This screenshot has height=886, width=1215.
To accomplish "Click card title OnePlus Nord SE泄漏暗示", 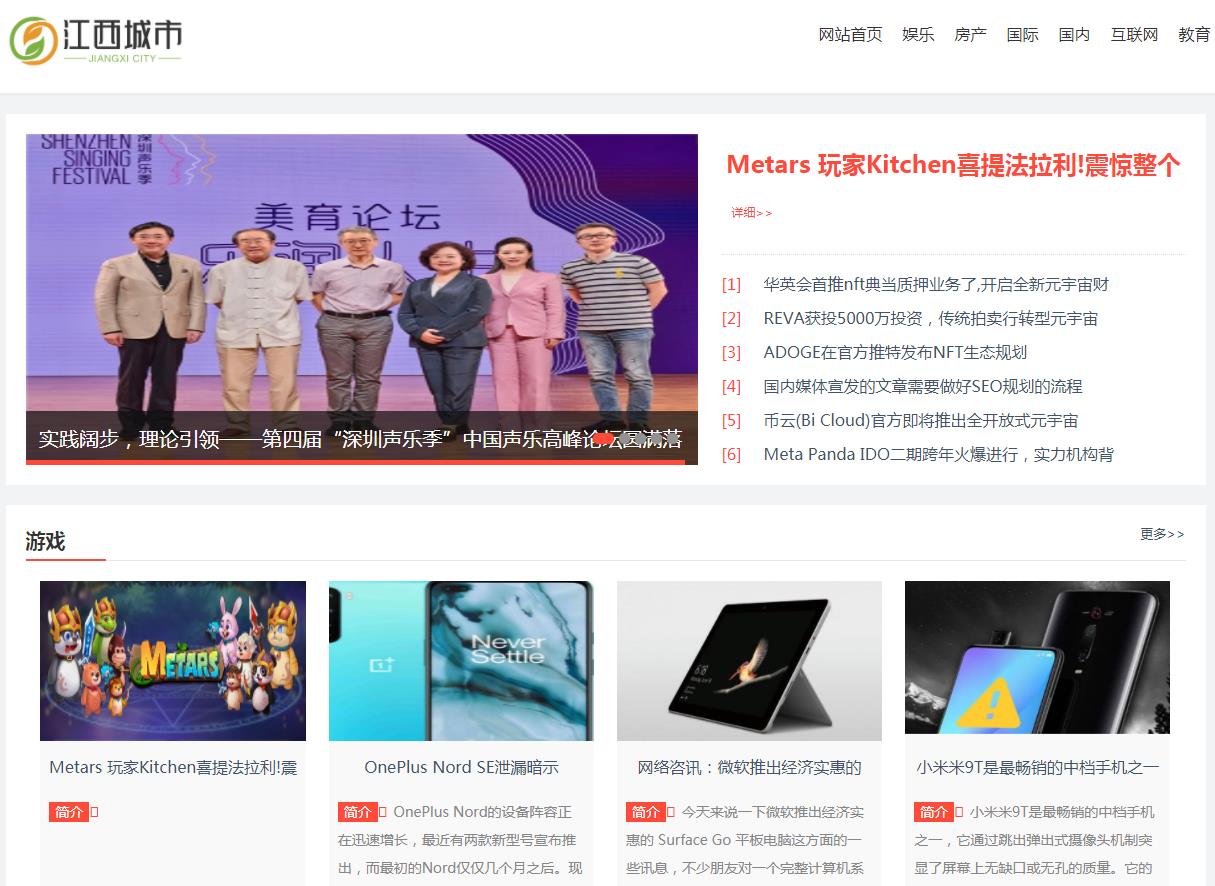I will pyautogui.click(x=461, y=768).
